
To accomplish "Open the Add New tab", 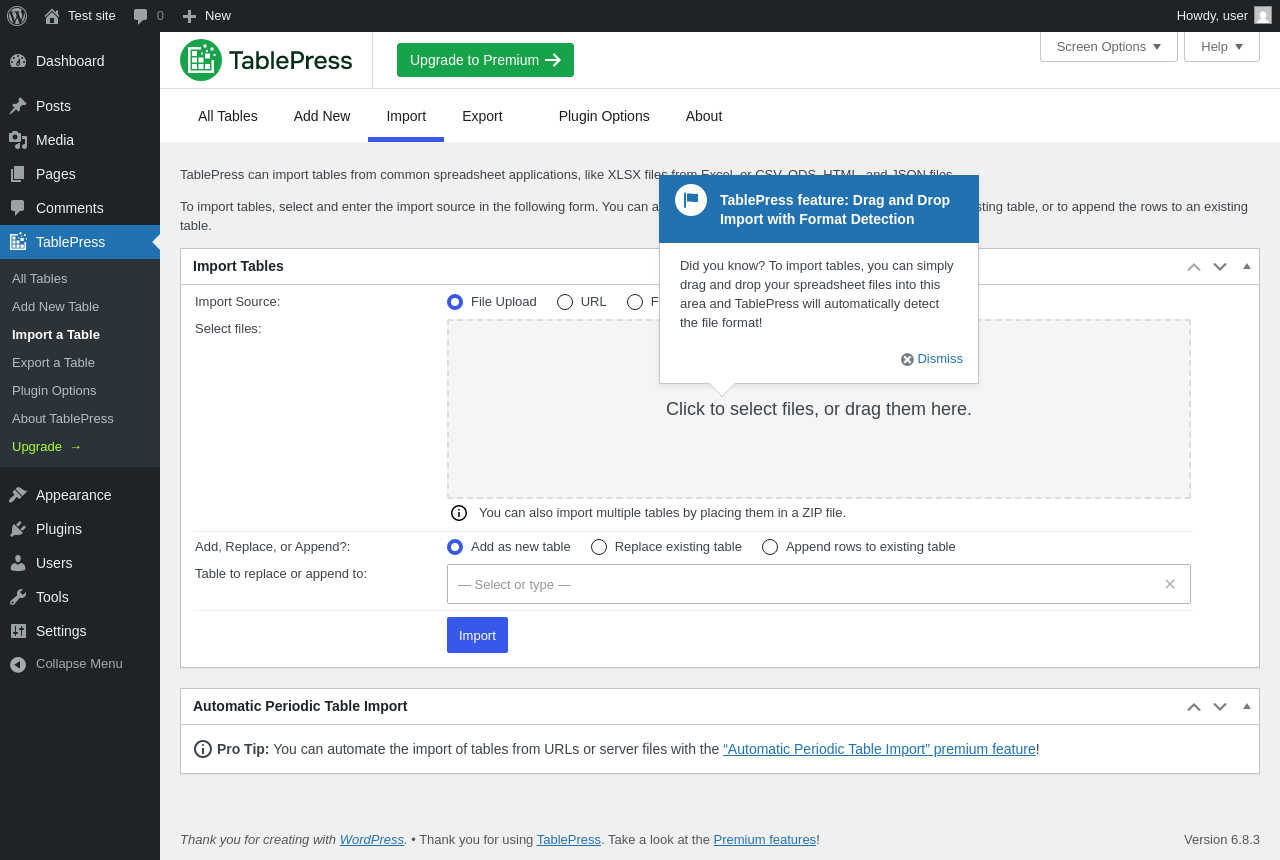I will [x=322, y=116].
